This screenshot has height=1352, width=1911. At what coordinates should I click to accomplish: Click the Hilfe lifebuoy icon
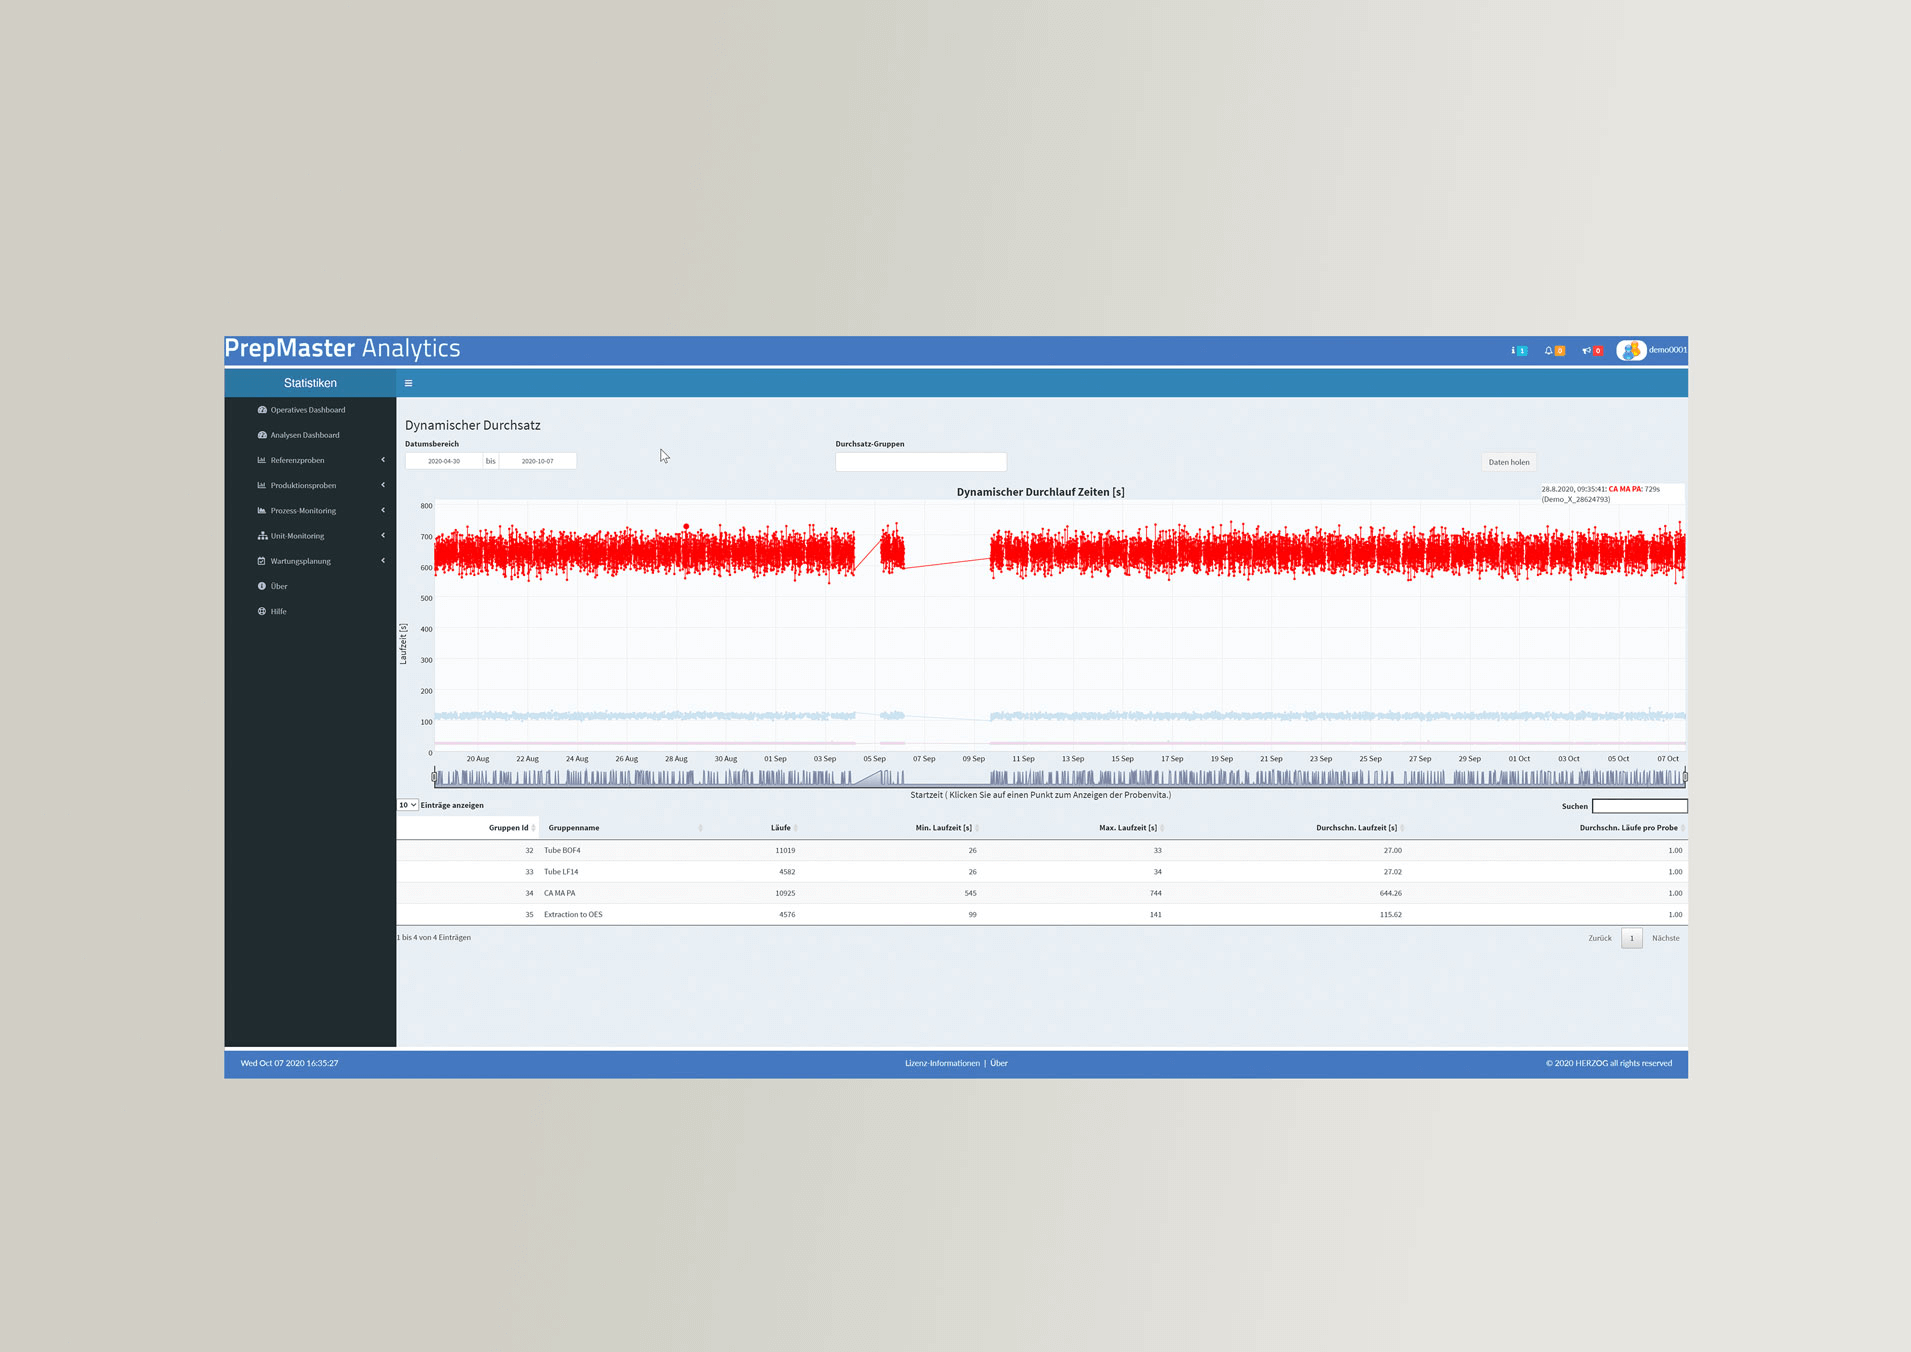point(262,611)
